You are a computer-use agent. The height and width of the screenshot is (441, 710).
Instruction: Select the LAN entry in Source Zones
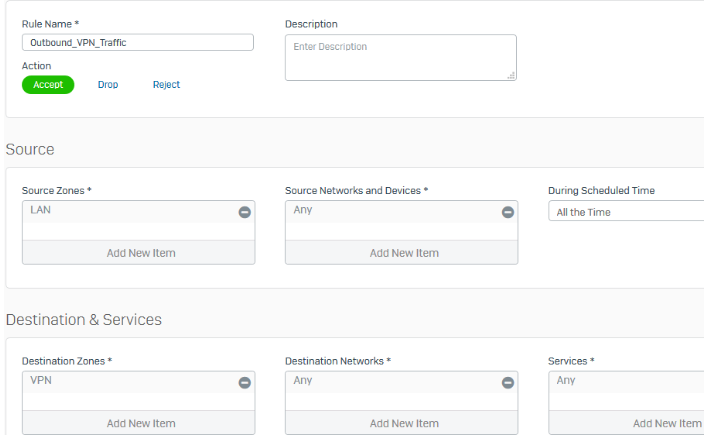(x=41, y=210)
